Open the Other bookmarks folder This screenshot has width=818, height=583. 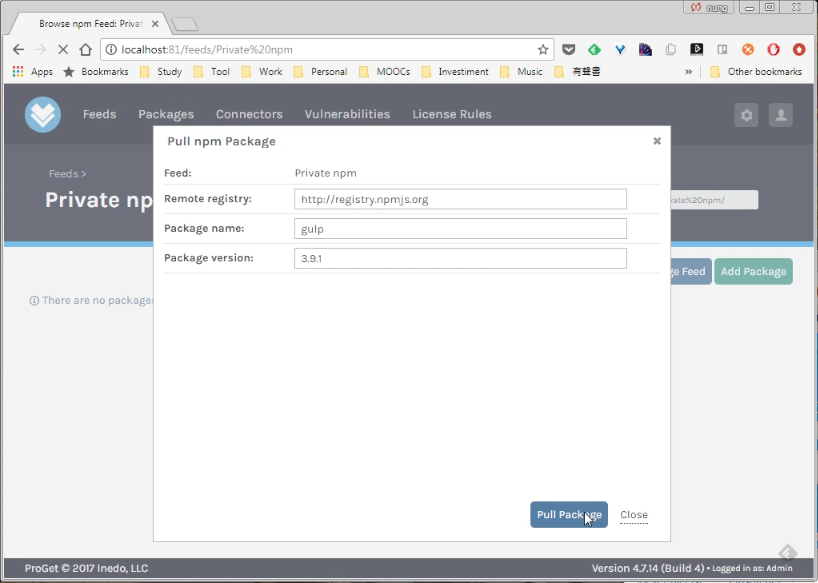[x=756, y=71]
